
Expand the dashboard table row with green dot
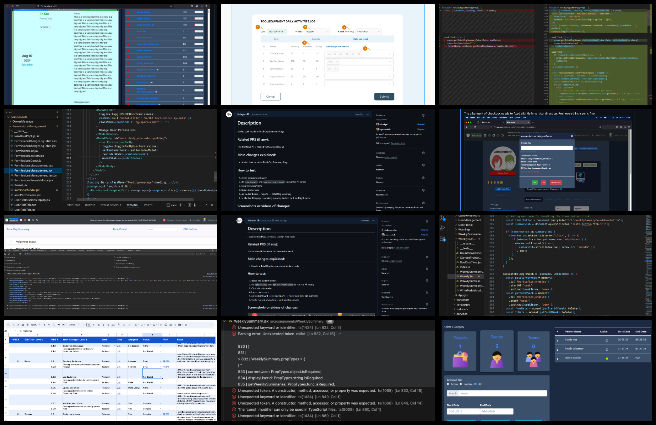point(557,358)
